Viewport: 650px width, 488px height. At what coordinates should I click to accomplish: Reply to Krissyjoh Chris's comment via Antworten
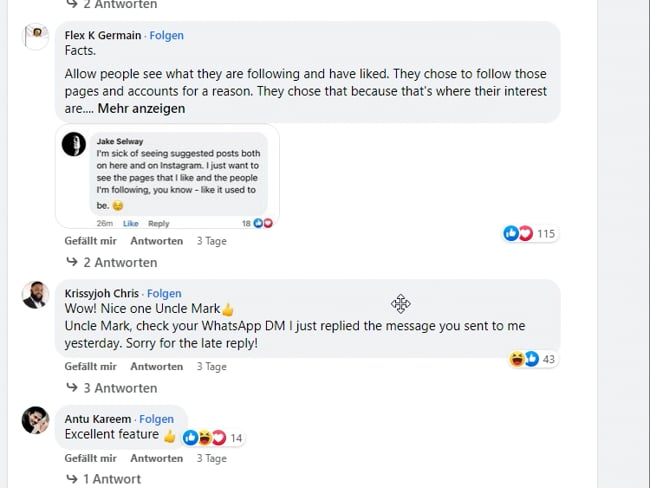(x=156, y=367)
